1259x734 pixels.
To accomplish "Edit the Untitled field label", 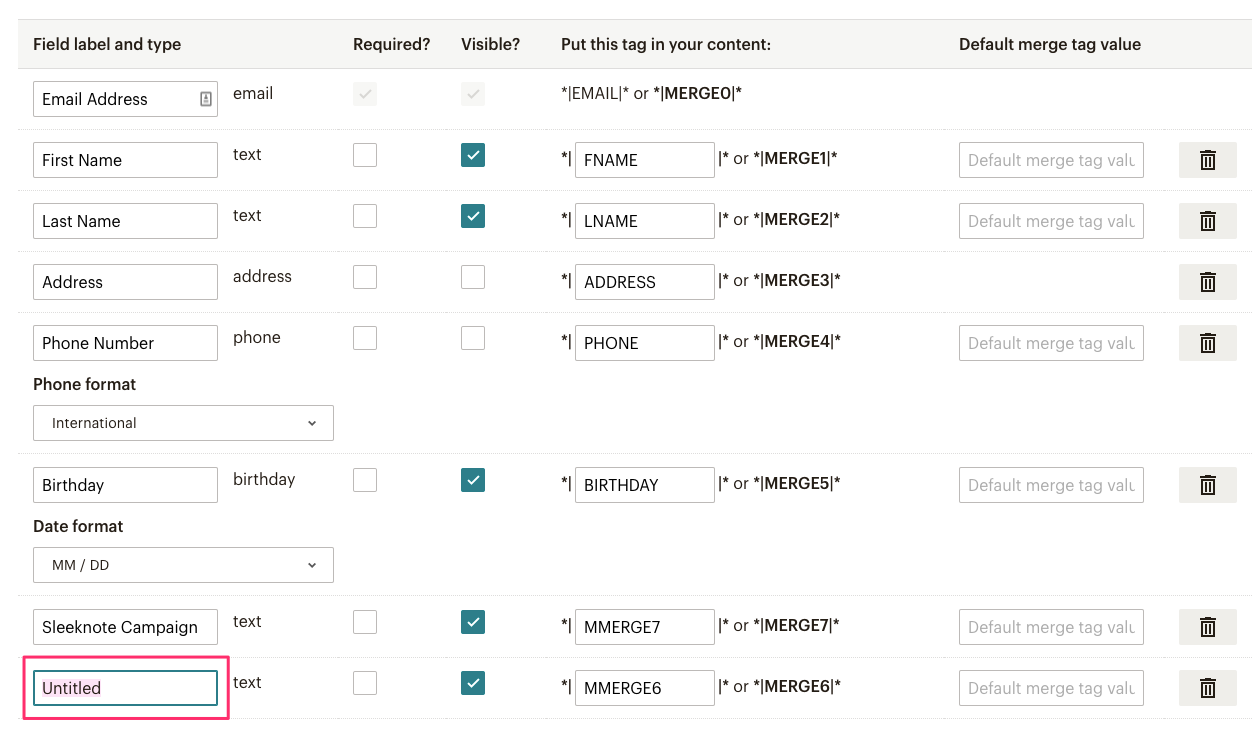I will (125, 688).
